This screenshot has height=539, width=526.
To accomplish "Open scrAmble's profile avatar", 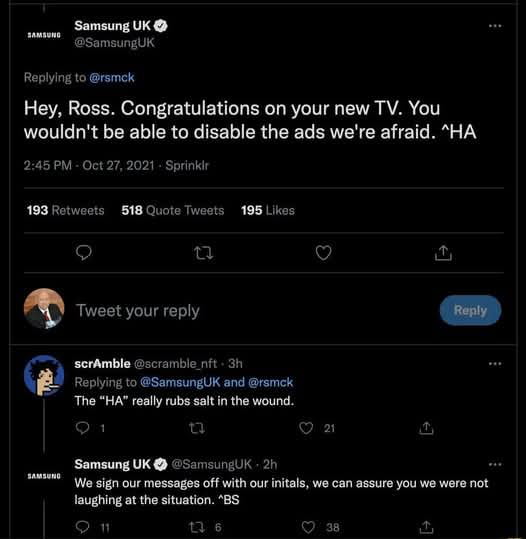I will [x=44, y=376].
